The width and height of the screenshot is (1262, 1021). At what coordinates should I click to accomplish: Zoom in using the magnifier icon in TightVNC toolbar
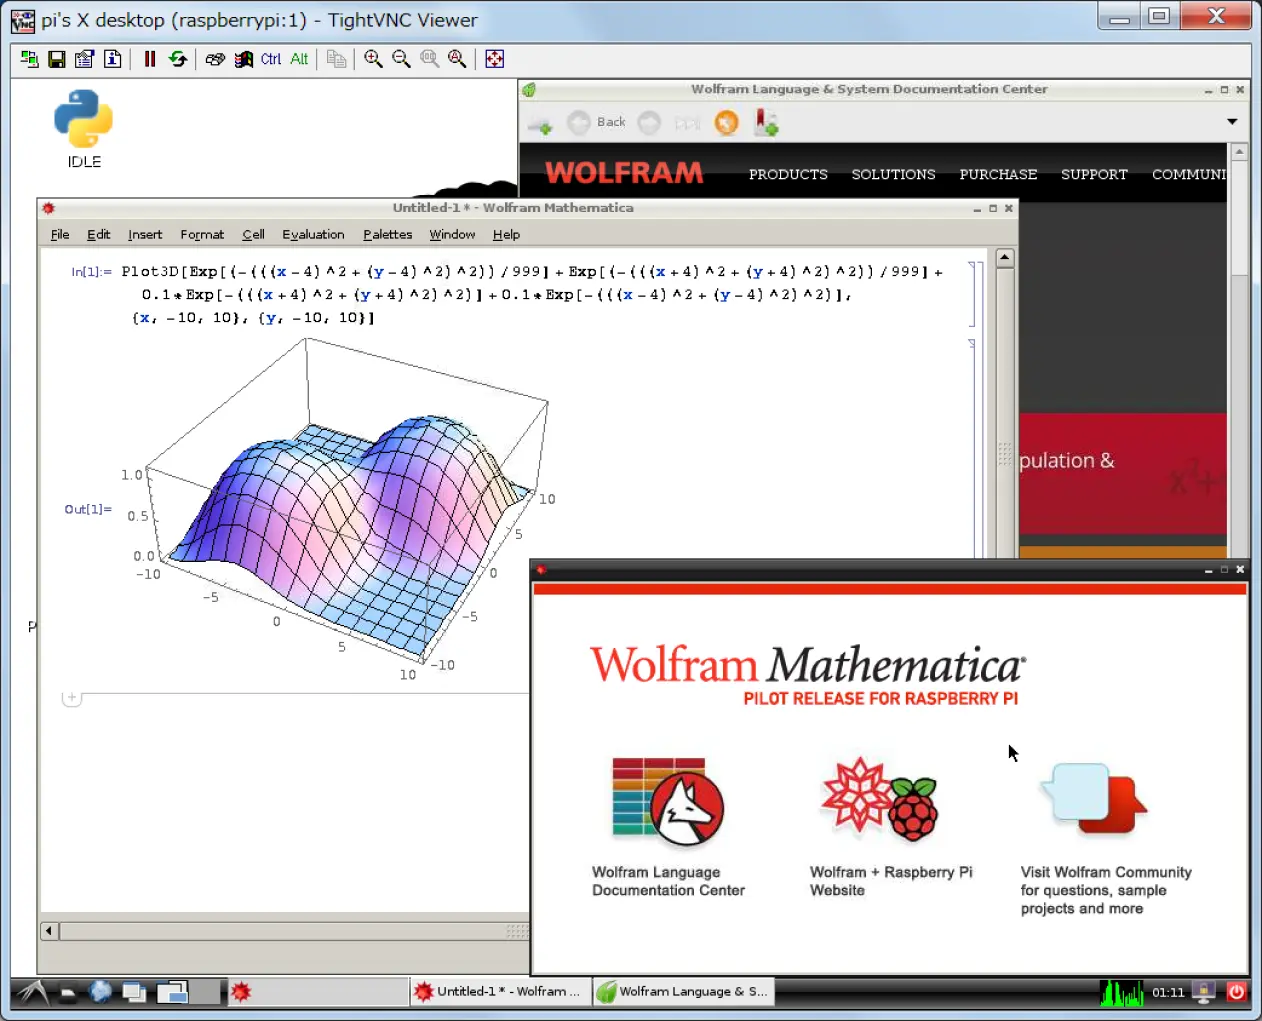pyautogui.click(x=373, y=59)
